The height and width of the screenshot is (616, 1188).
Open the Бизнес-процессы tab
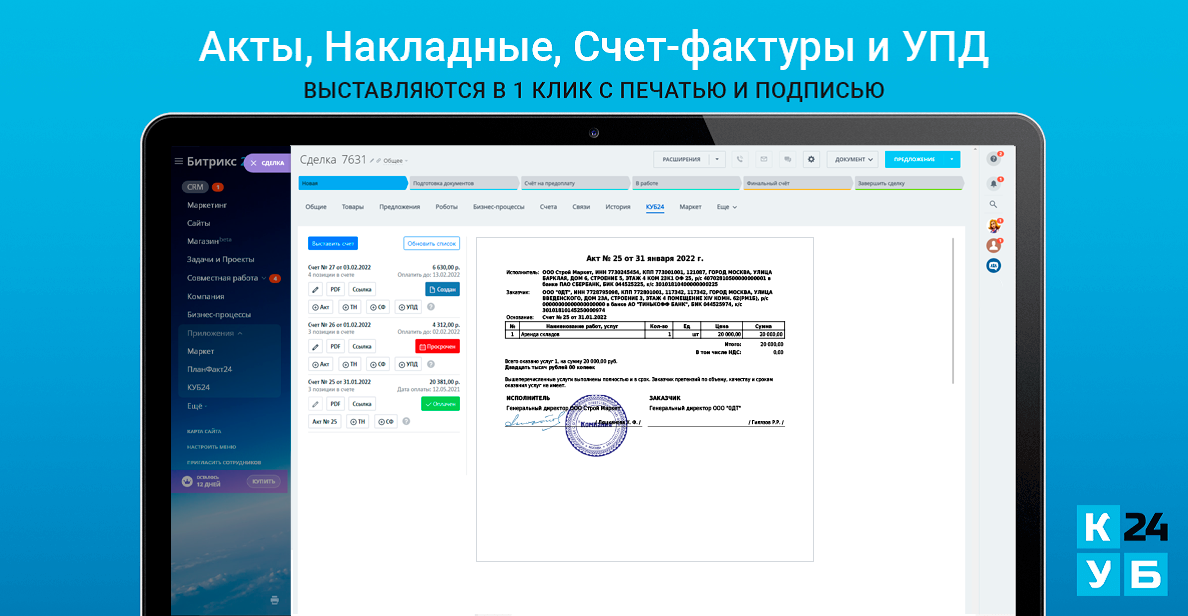coord(499,207)
